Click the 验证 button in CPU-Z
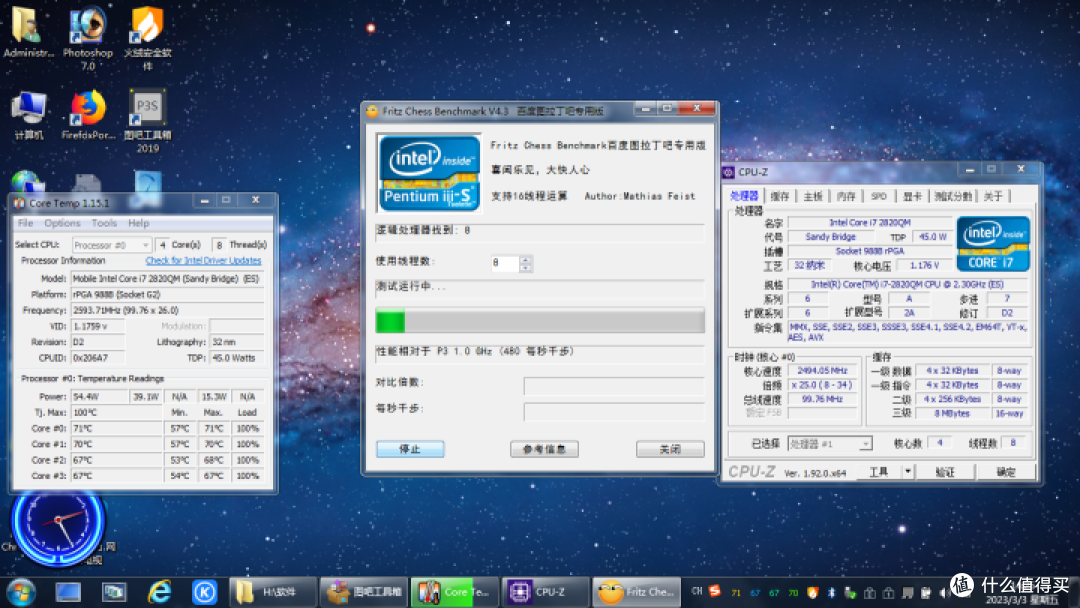Screen dimensions: 1080x608 click(x=945, y=472)
